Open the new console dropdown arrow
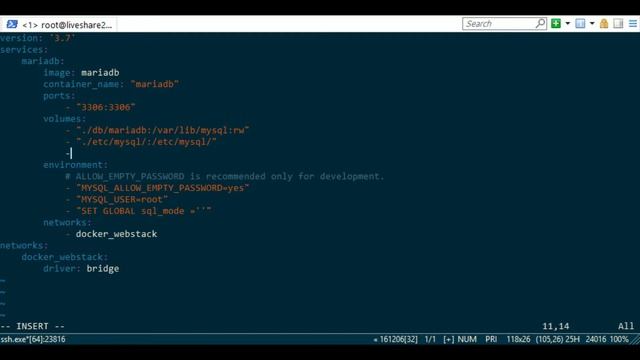Image resolution: width=640 pixels, height=360 pixels. [x=567, y=24]
